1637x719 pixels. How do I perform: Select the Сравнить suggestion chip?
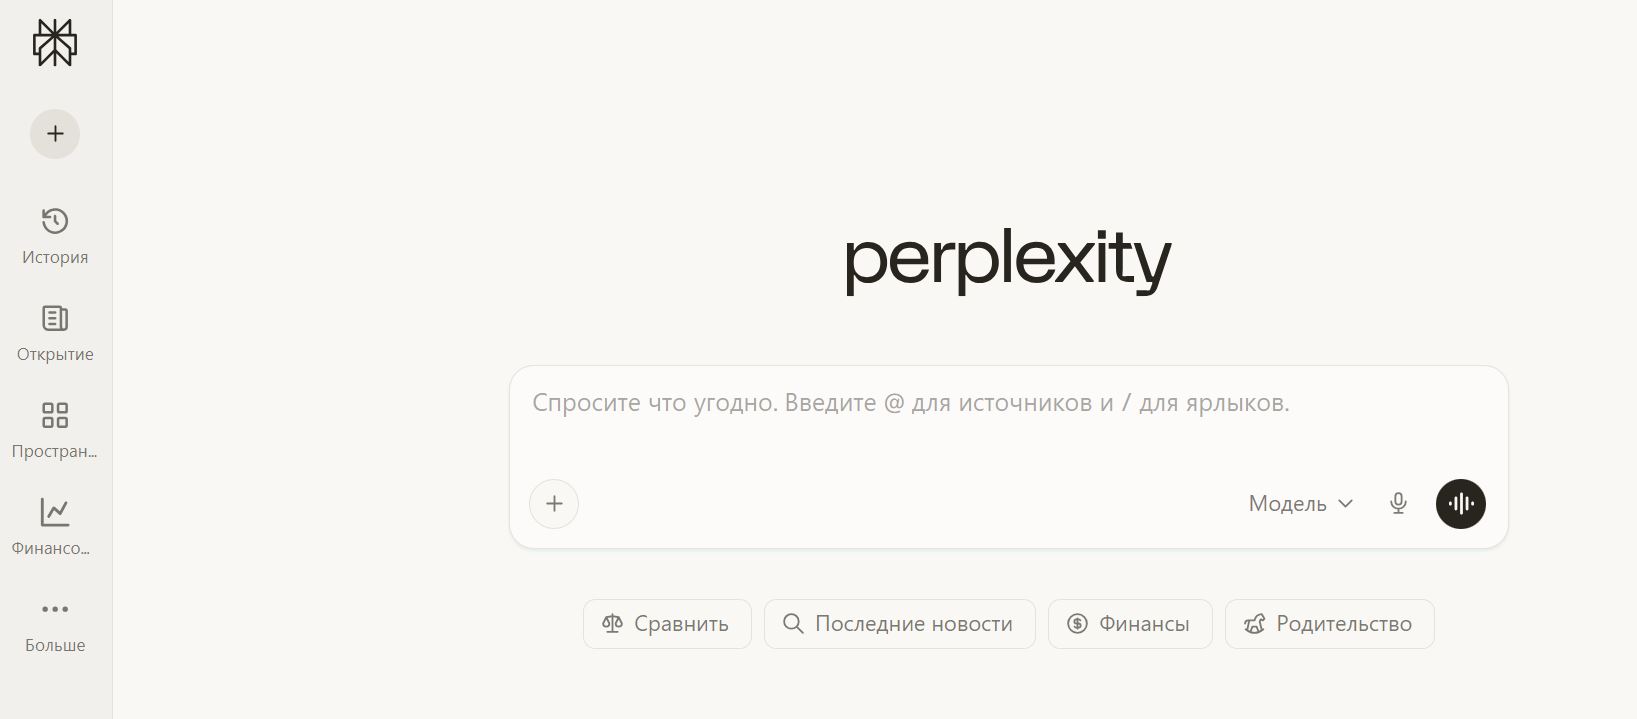tap(667, 623)
